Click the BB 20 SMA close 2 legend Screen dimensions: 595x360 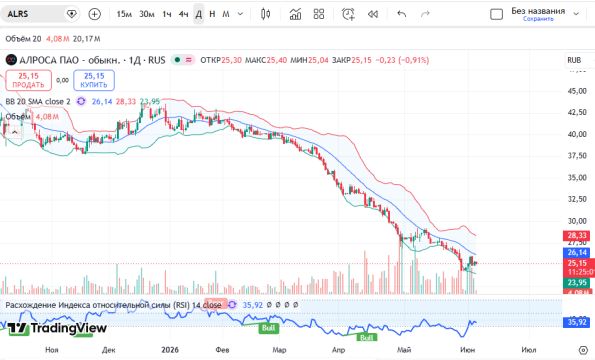38,101
